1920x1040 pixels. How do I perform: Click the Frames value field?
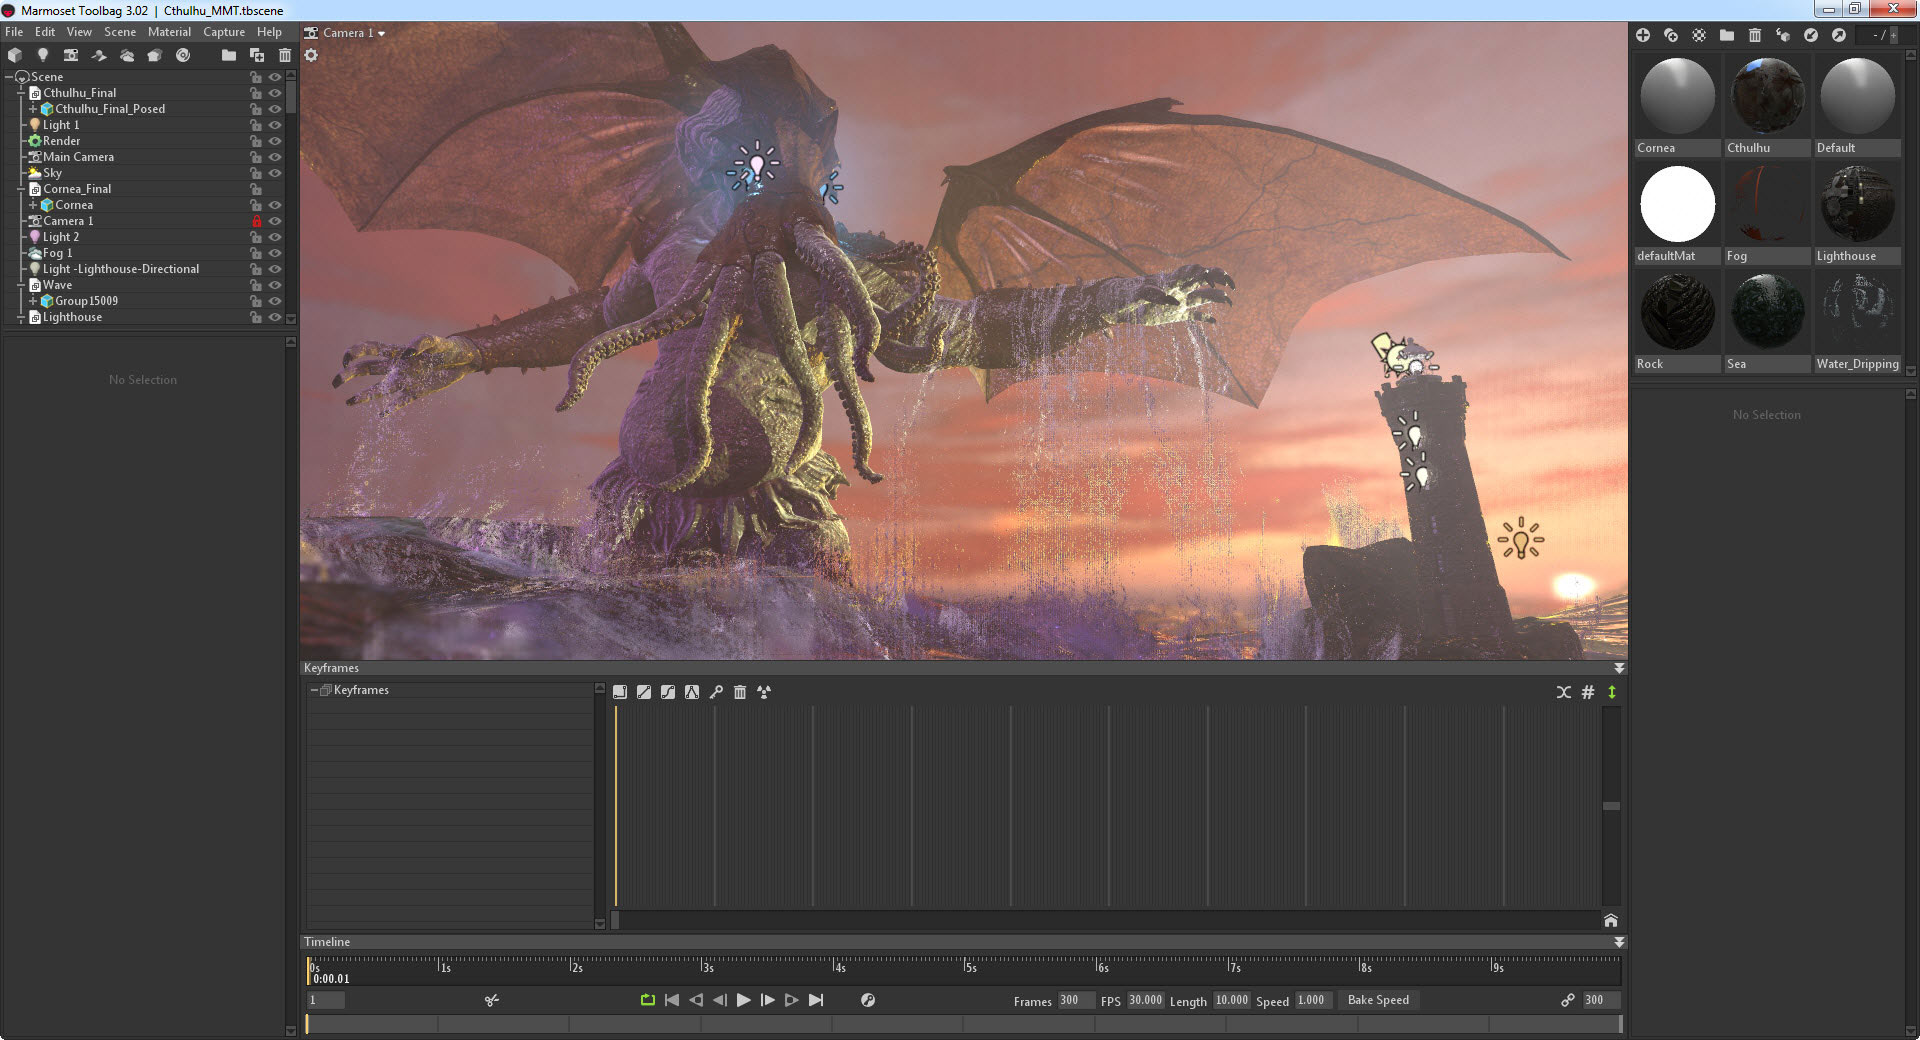[x=1075, y=1000]
